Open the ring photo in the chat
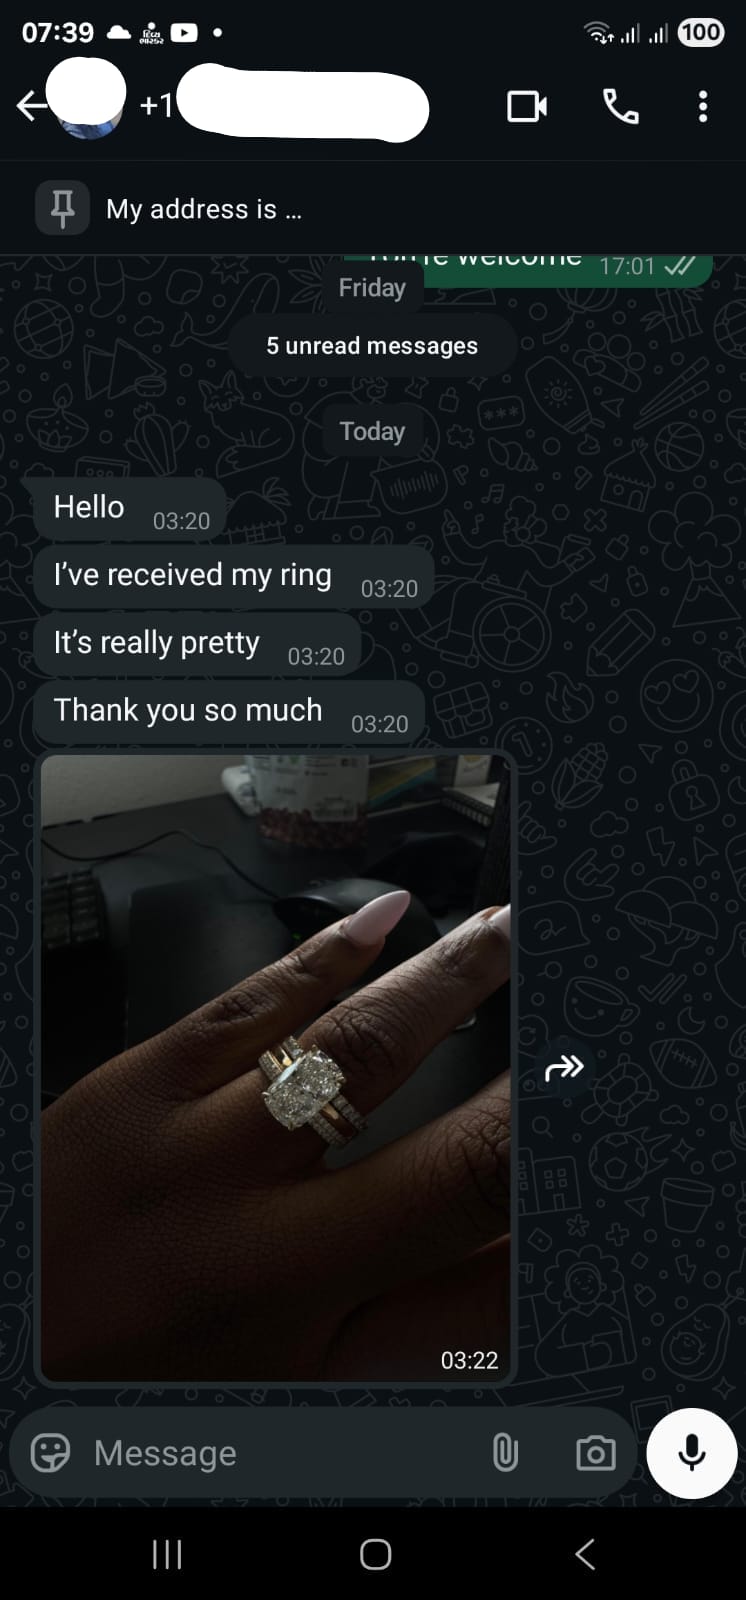 click(x=275, y=1068)
